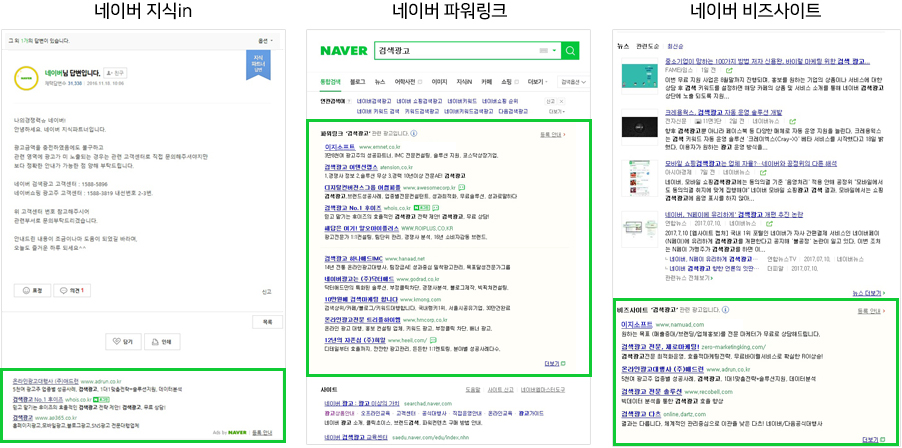Screen dimensions: 902x448
Task: Click the NAVER logo beside the search box
Action: point(343,51)
